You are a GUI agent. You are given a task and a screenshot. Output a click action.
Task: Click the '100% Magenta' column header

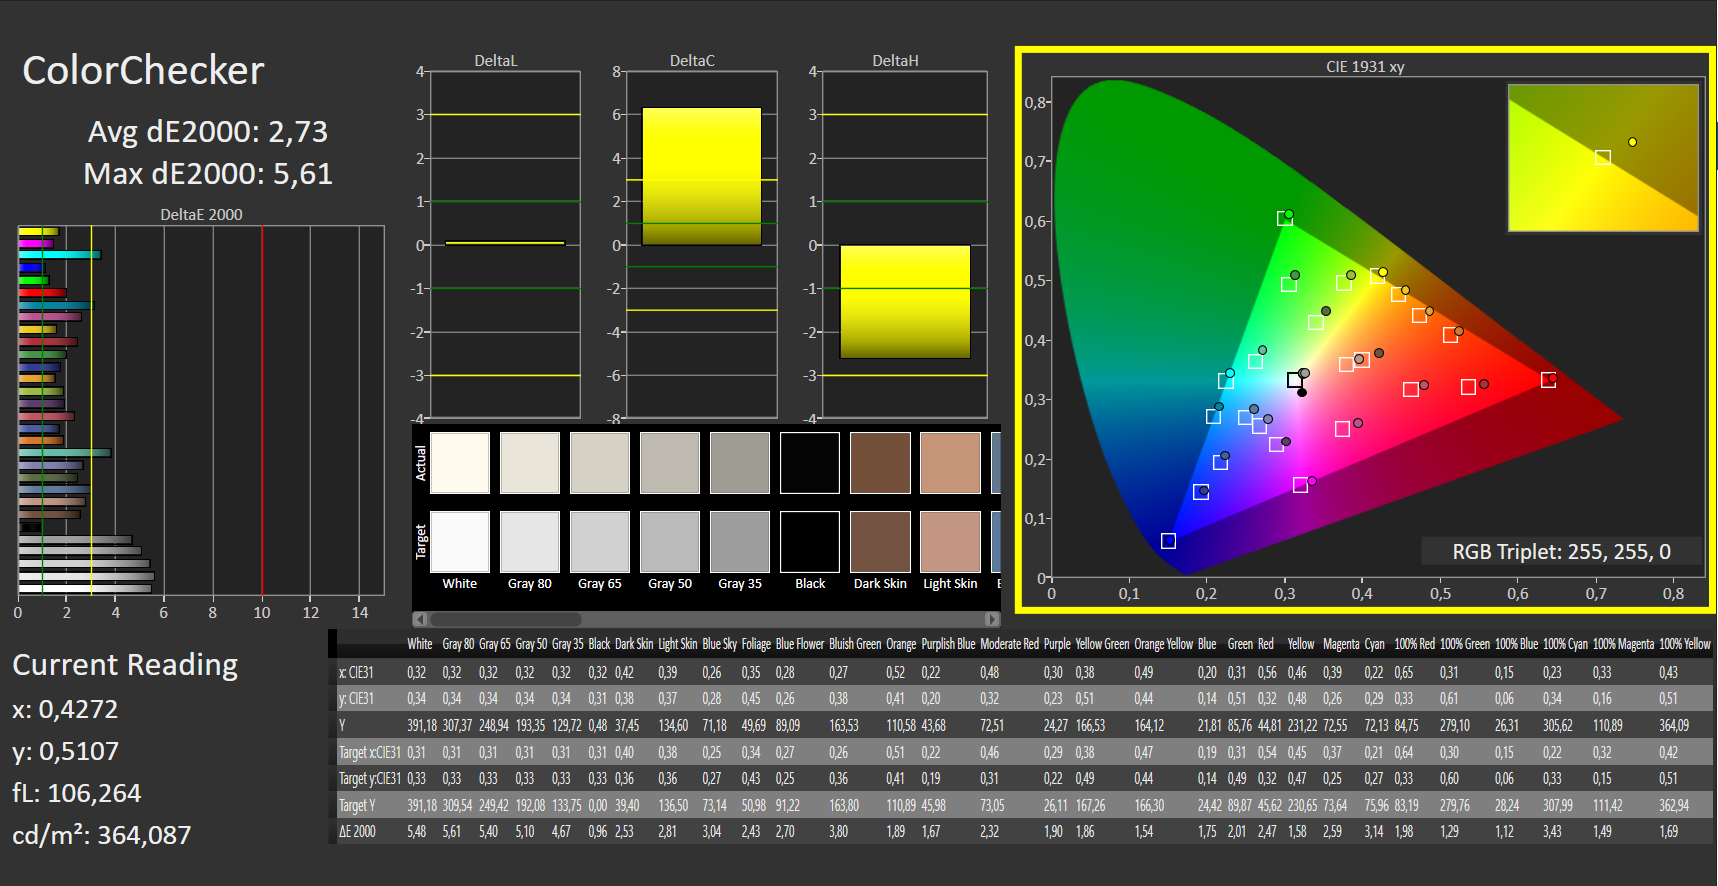tap(1622, 644)
